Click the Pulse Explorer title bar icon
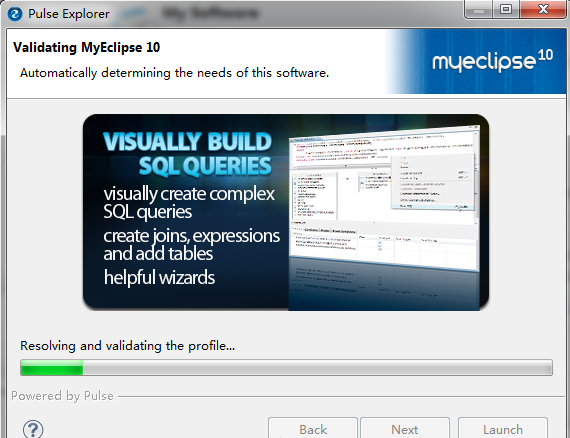 coord(15,14)
